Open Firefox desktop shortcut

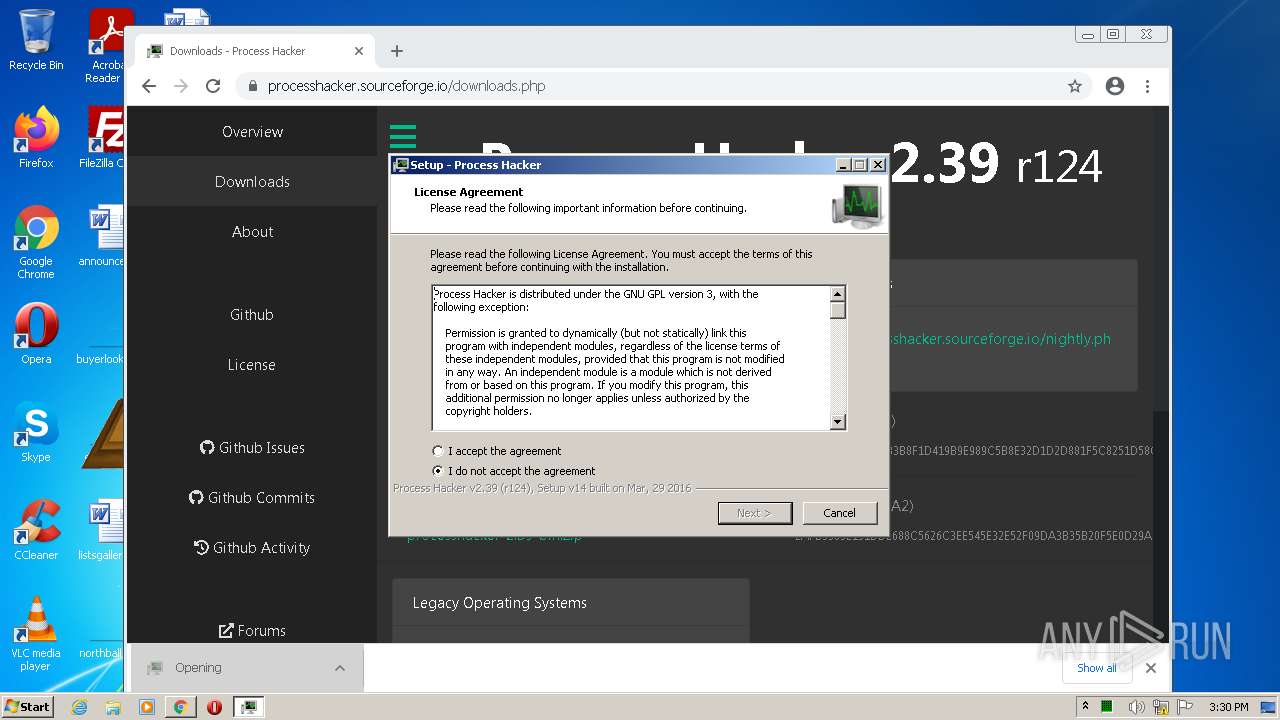pyautogui.click(x=36, y=137)
